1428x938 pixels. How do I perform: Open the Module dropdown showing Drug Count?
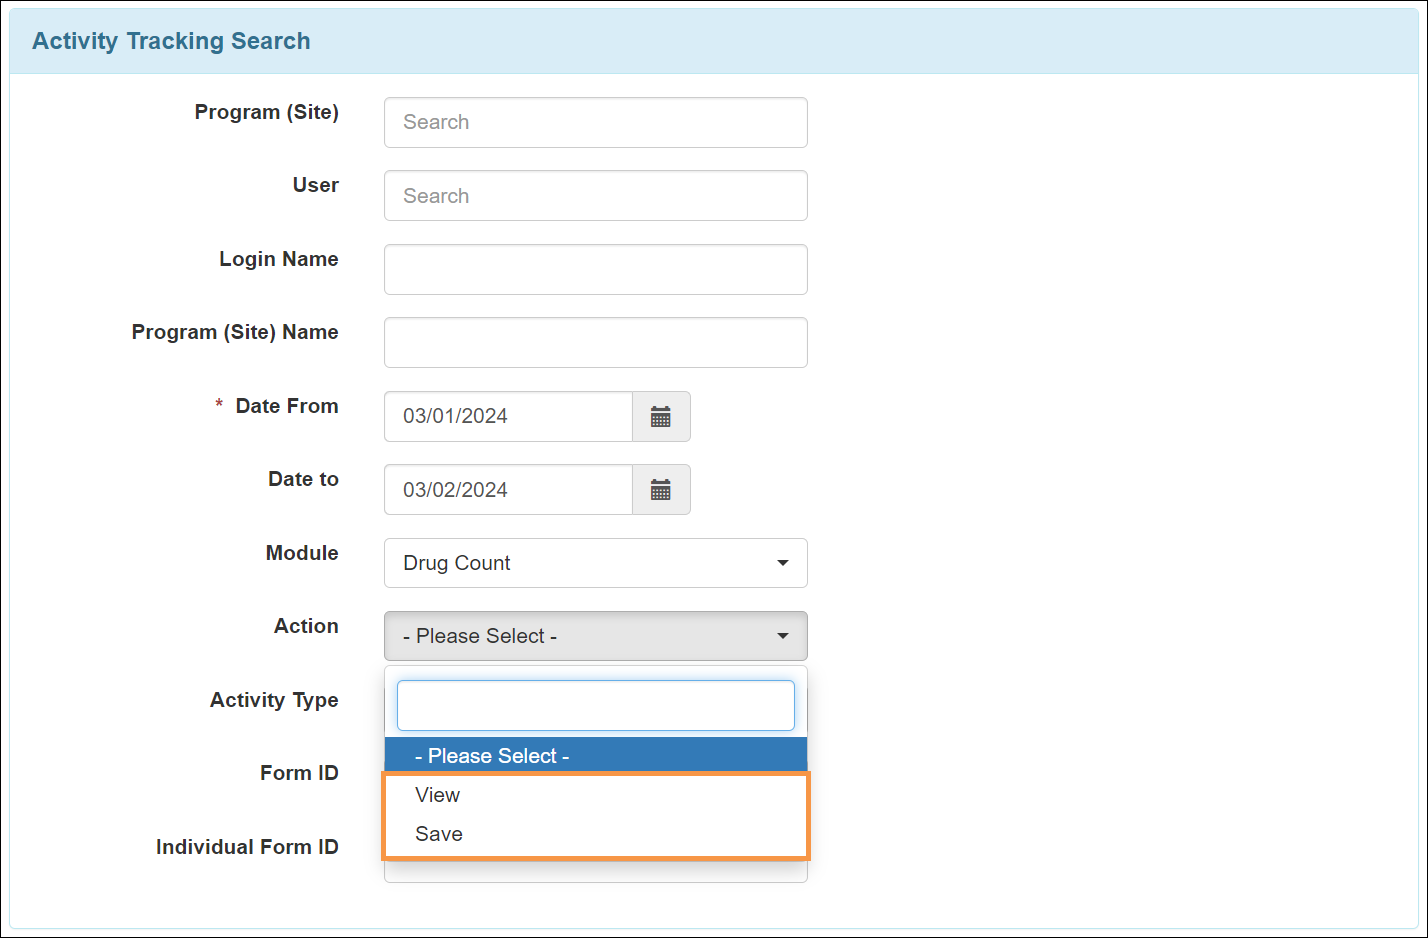[596, 563]
